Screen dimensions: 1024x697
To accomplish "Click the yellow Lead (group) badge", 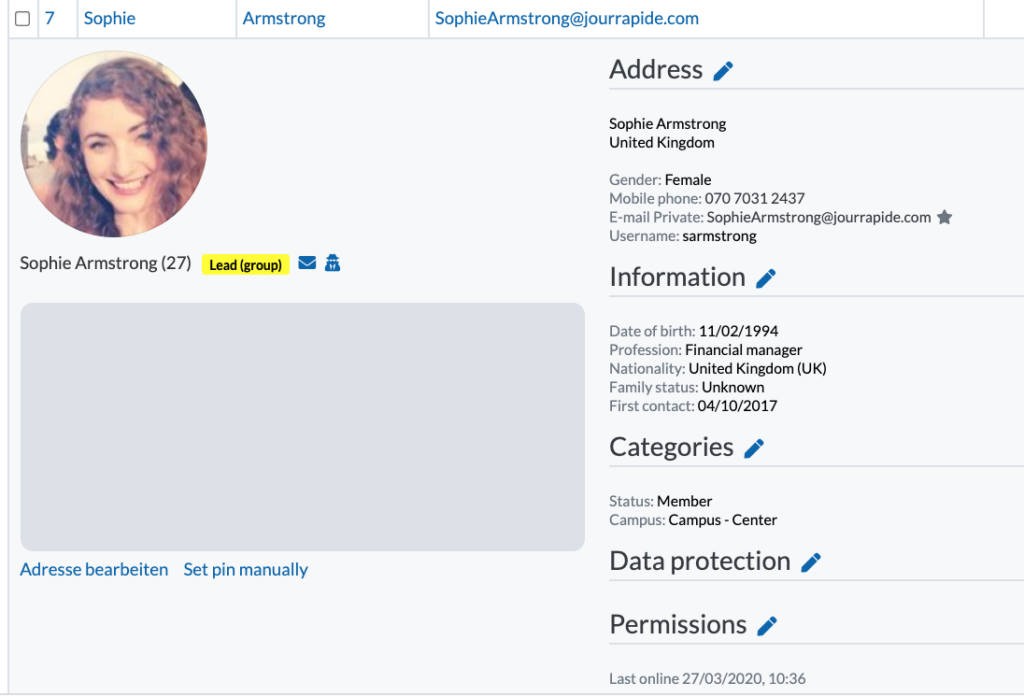I will pos(246,265).
